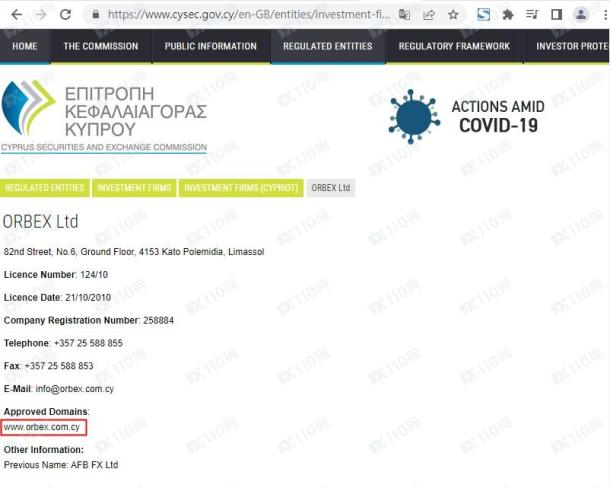The height and width of the screenshot is (488, 610).
Task: Reload the page with the refresh icon
Action: click(x=65, y=15)
